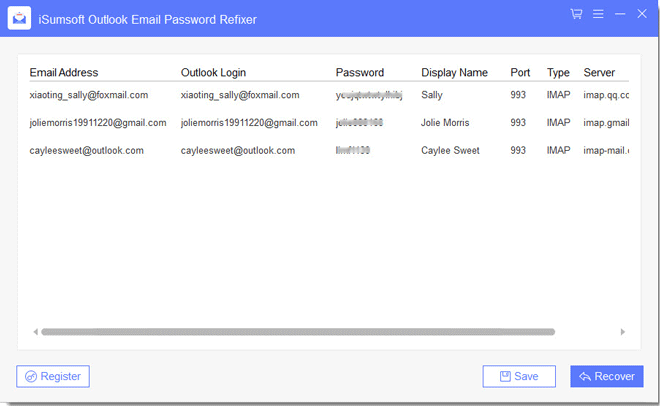
Task: Click Outlook Login joliemorris19911220@gmail.com cell
Action: [249, 123]
